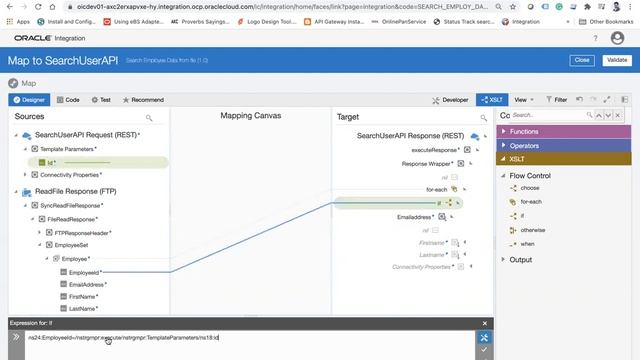Open the Recommend tab

(x=143, y=100)
